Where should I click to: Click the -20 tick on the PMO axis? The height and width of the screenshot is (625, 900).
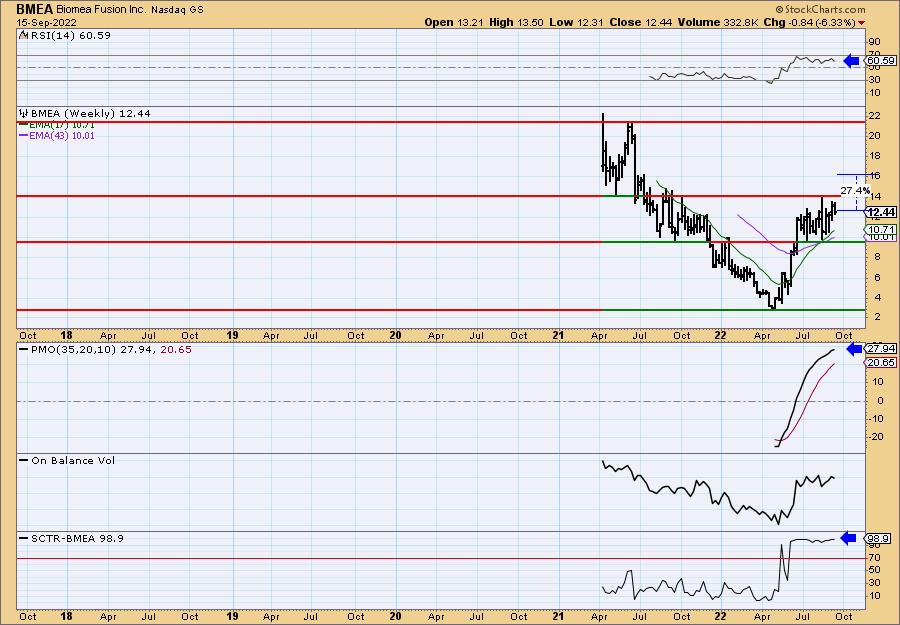(x=876, y=437)
